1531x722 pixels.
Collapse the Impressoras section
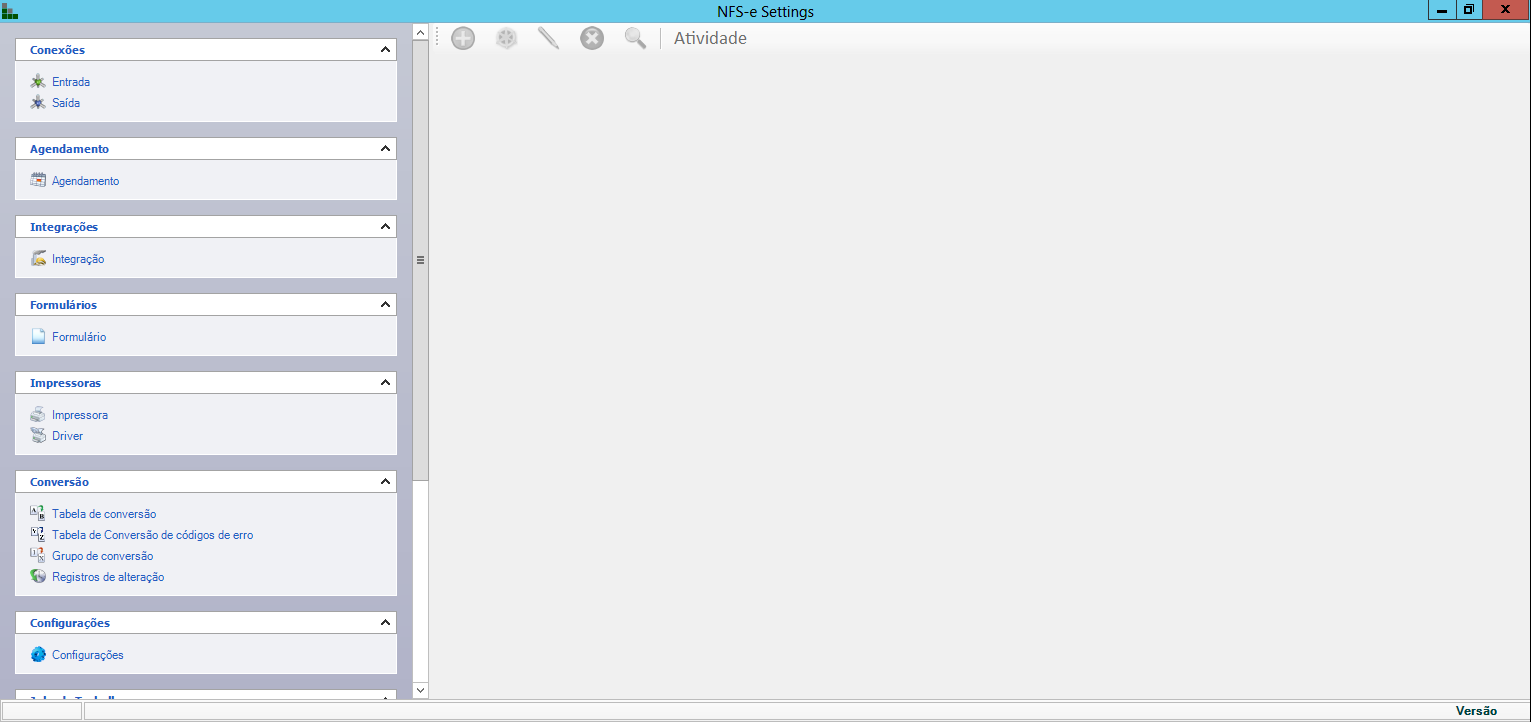pyautogui.click(x=386, y=383)
